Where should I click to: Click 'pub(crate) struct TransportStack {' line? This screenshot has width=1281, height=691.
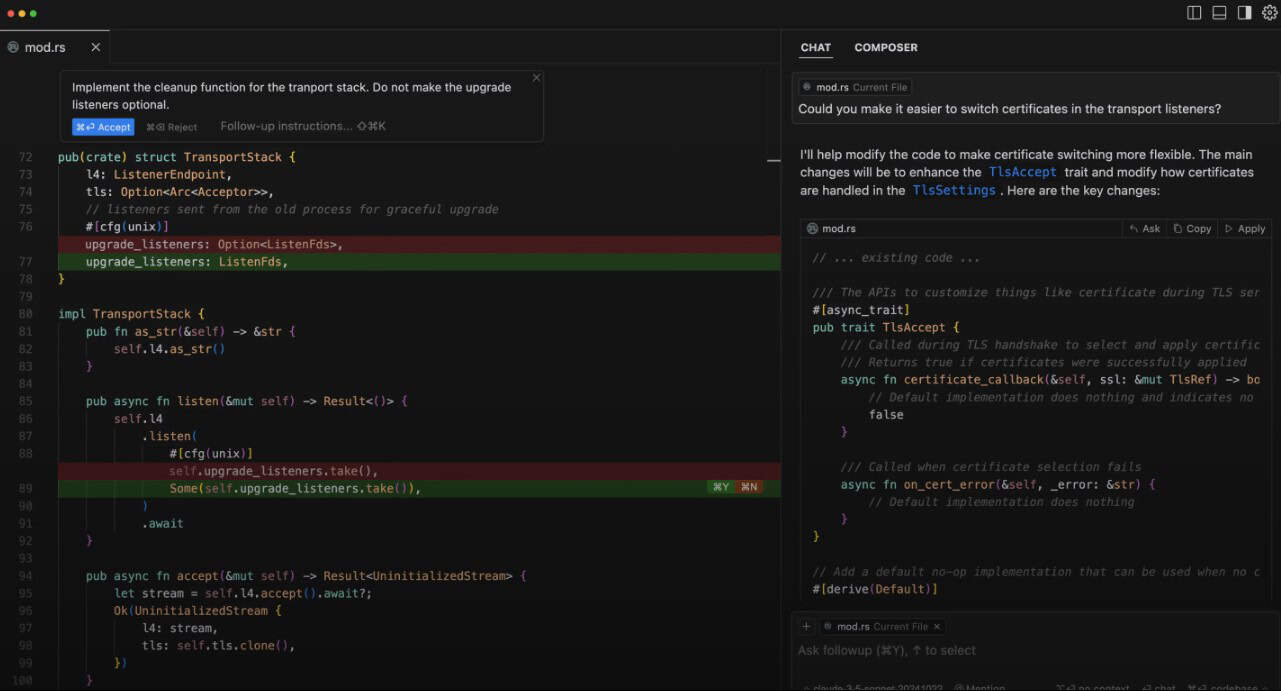[177, 157]
